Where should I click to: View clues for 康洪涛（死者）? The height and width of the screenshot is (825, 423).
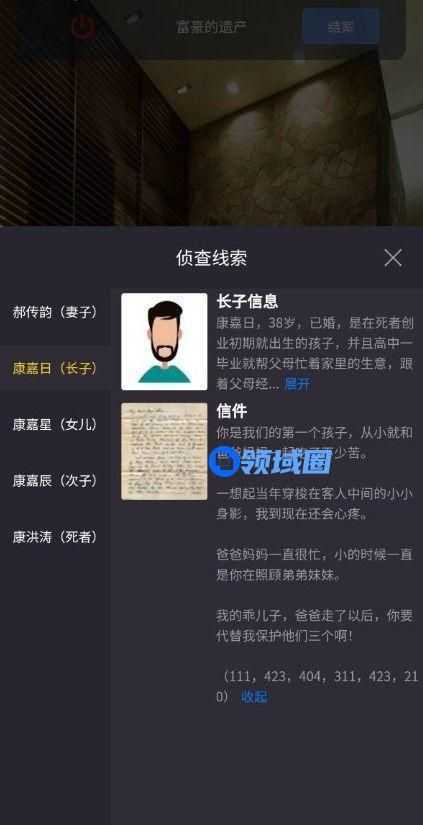pyautogui.click(x=55, y=537)
